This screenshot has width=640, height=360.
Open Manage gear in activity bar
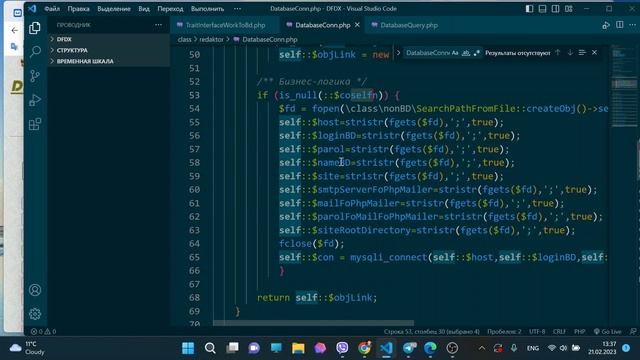[35, 314]
